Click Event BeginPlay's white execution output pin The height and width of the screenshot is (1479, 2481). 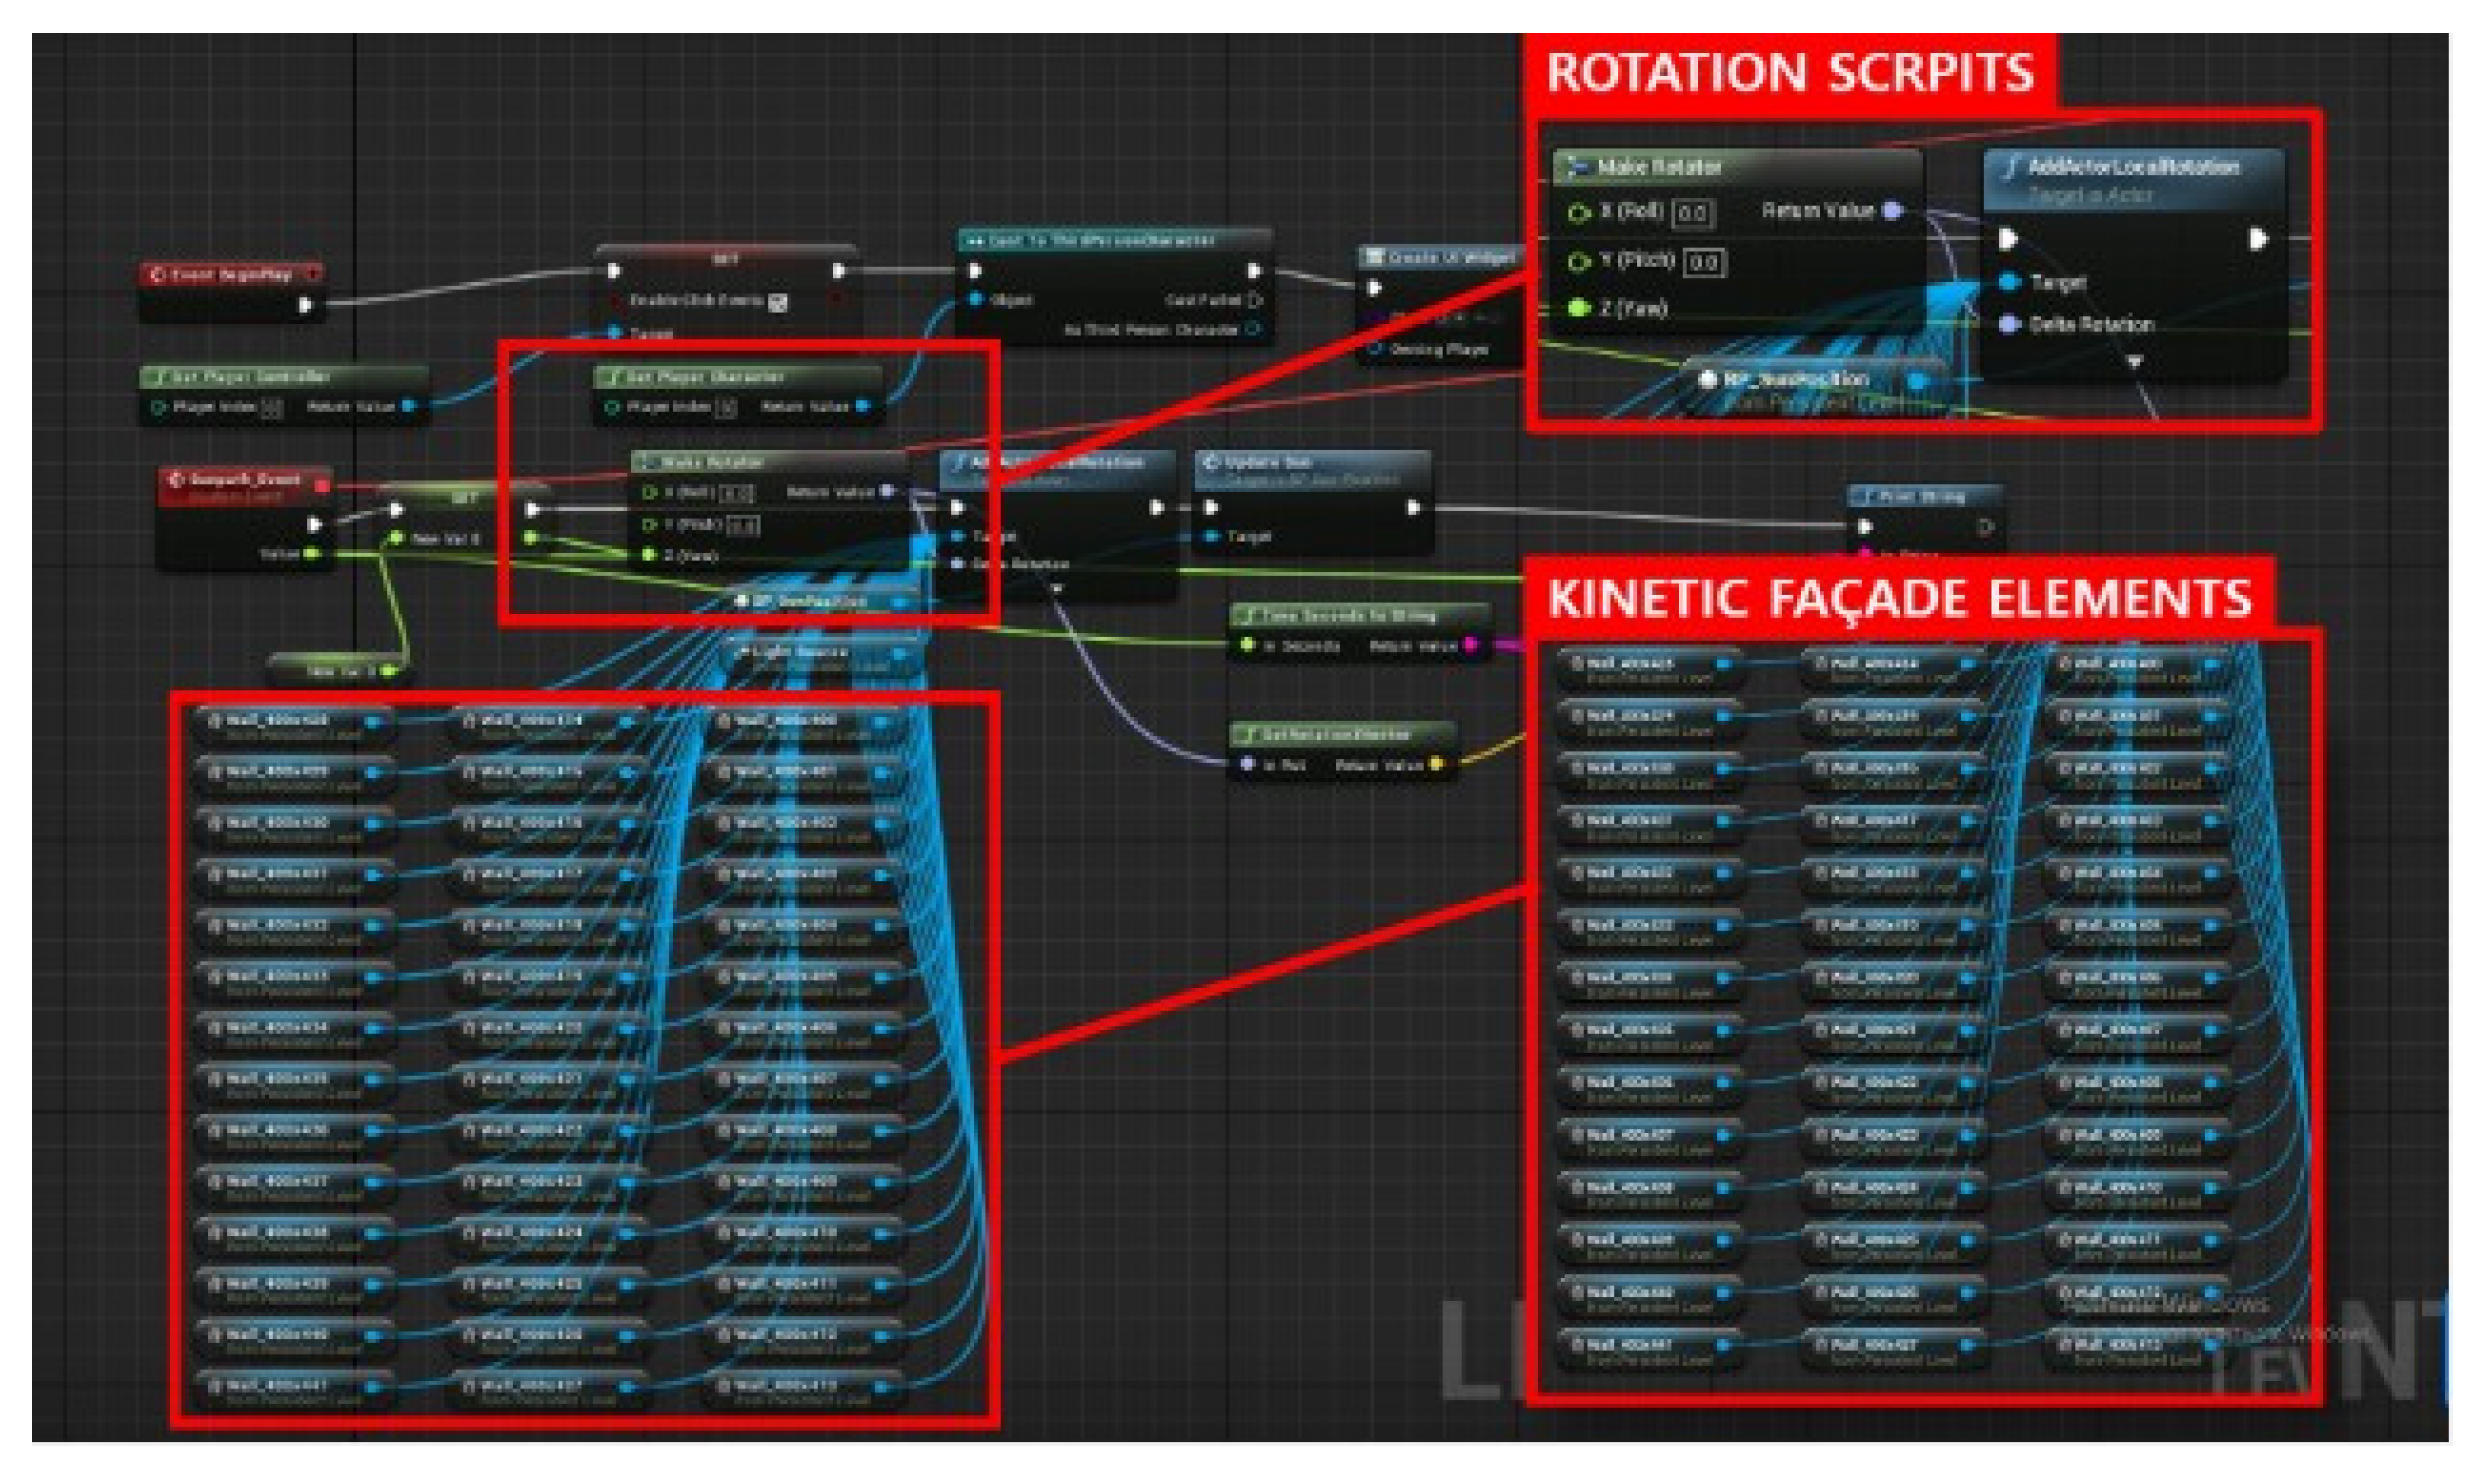pyautogui.click(x=306, y=304)
